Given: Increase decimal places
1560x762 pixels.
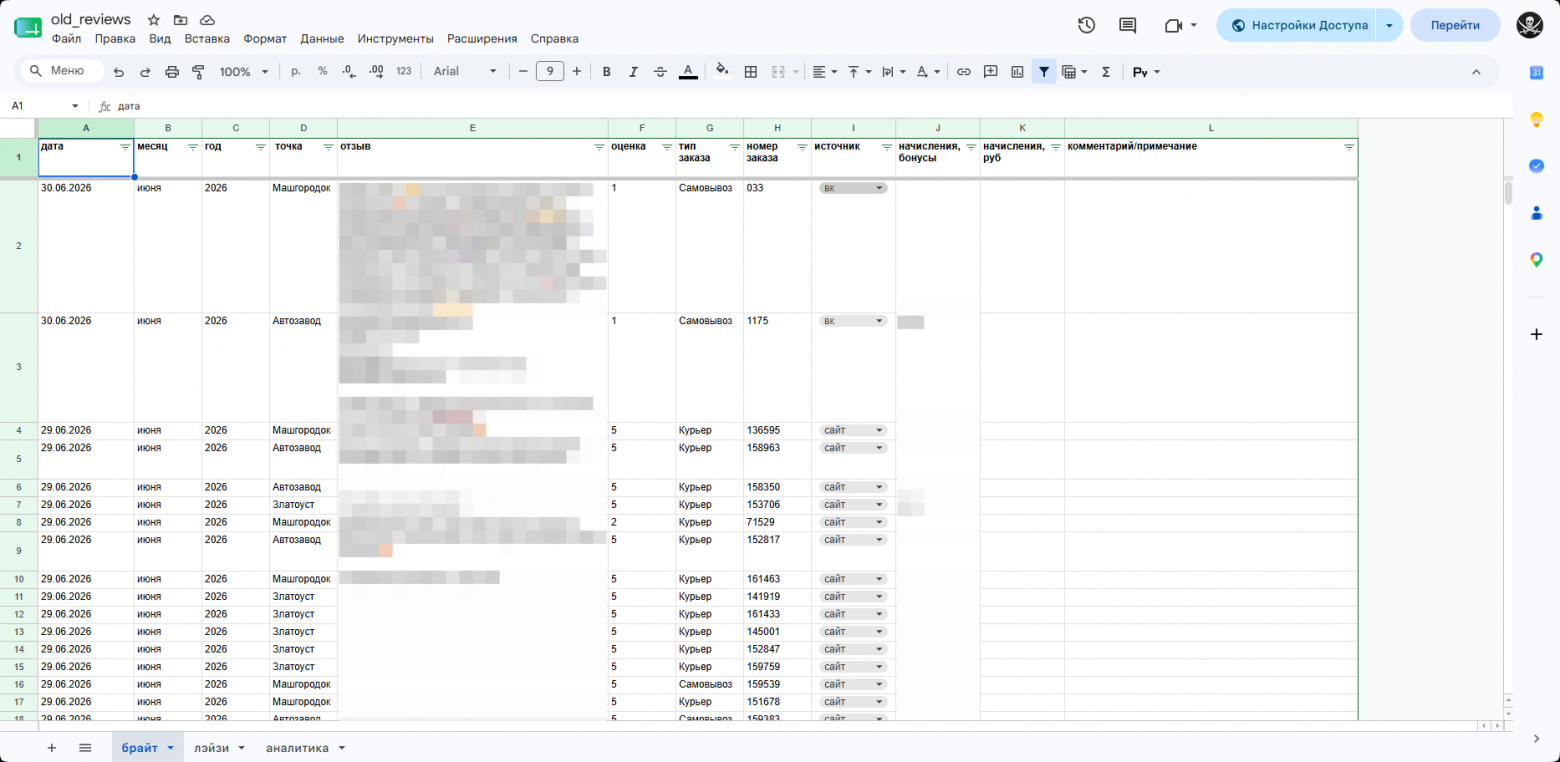Looking at the screenshot, I should [x=376, y=72].
